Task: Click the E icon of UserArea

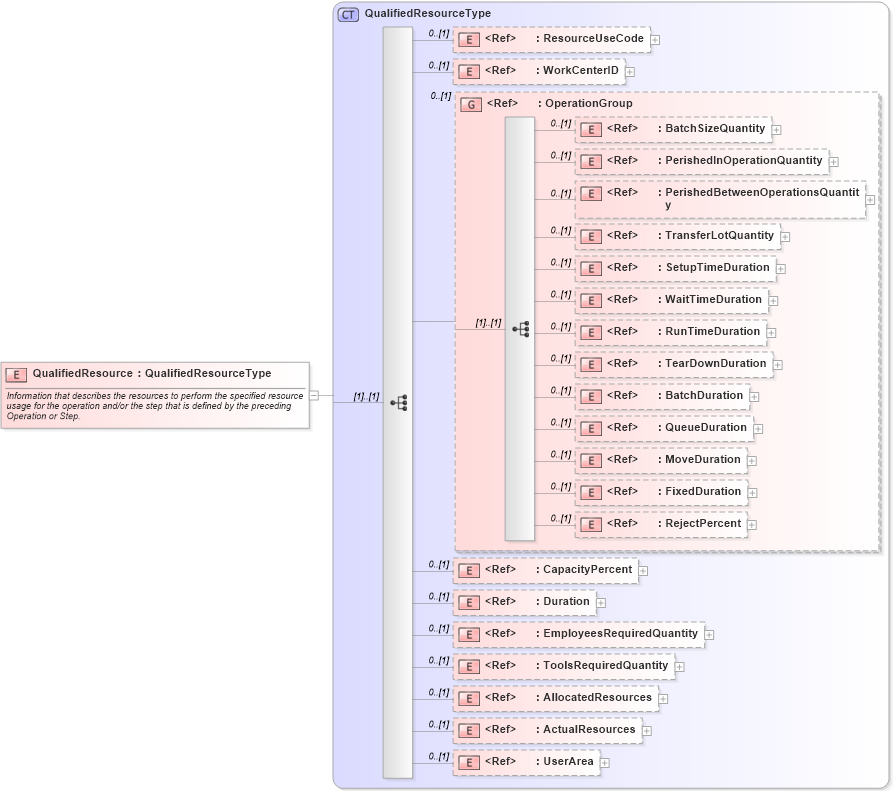Action: 469,761
